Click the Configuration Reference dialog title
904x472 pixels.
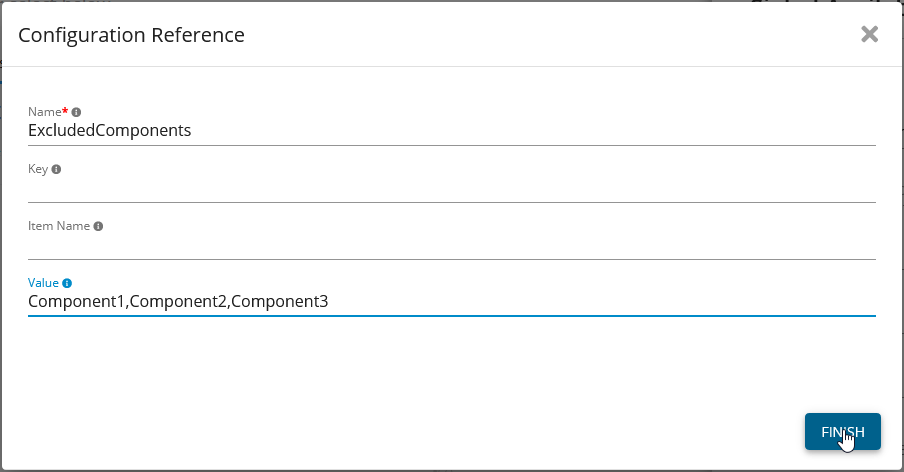(x=131, y=35)
